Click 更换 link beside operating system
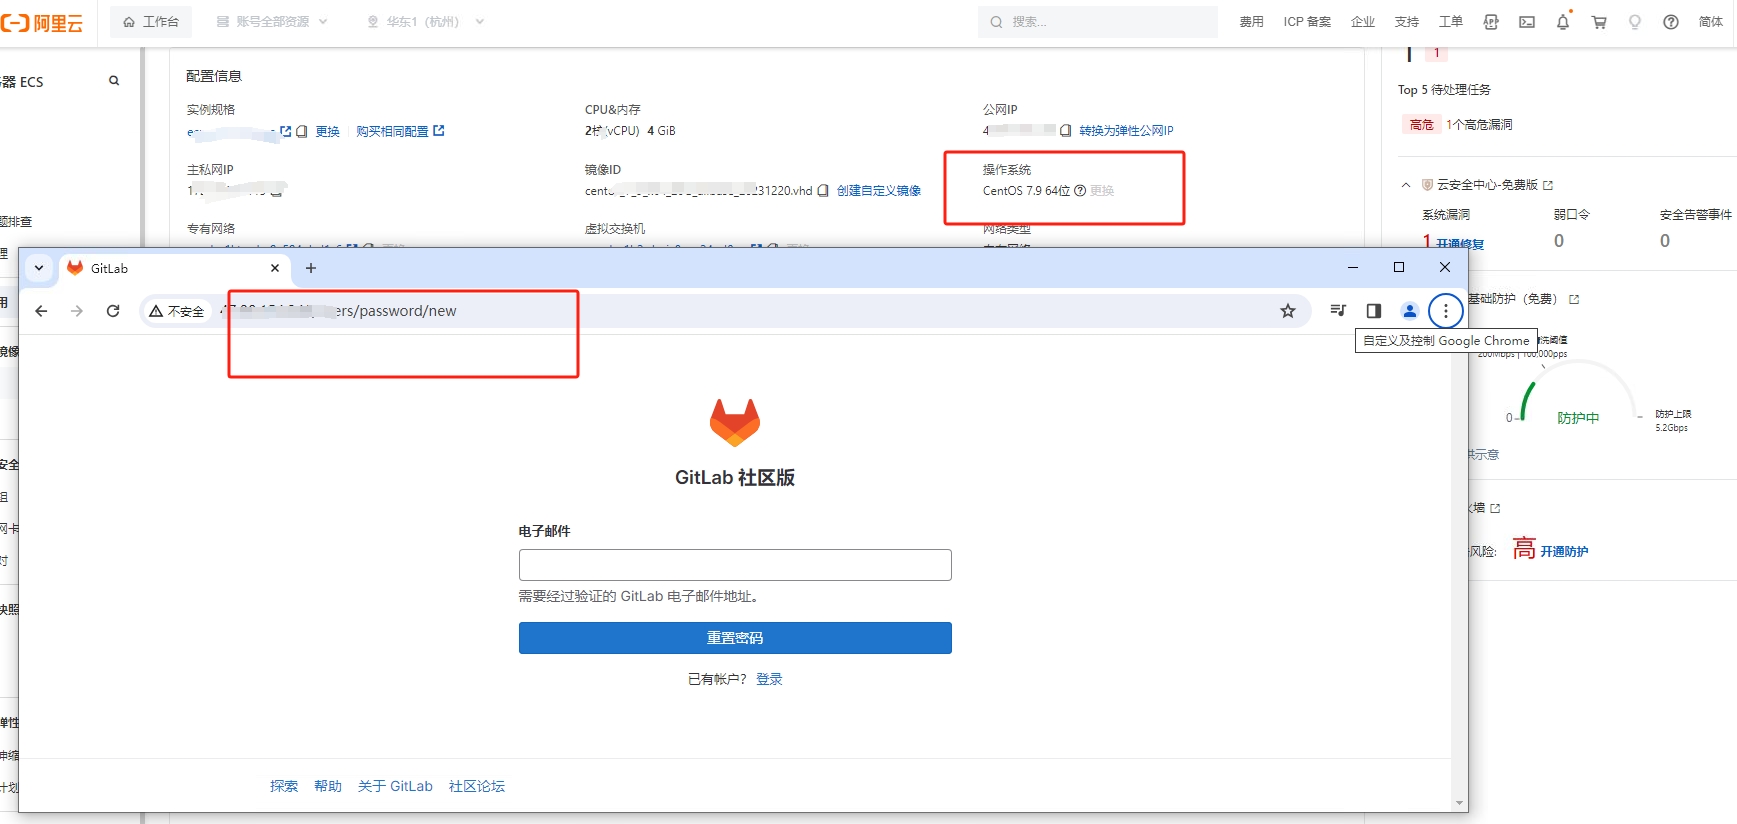This screenshot has height=824, width=1737. point(1102,190)
